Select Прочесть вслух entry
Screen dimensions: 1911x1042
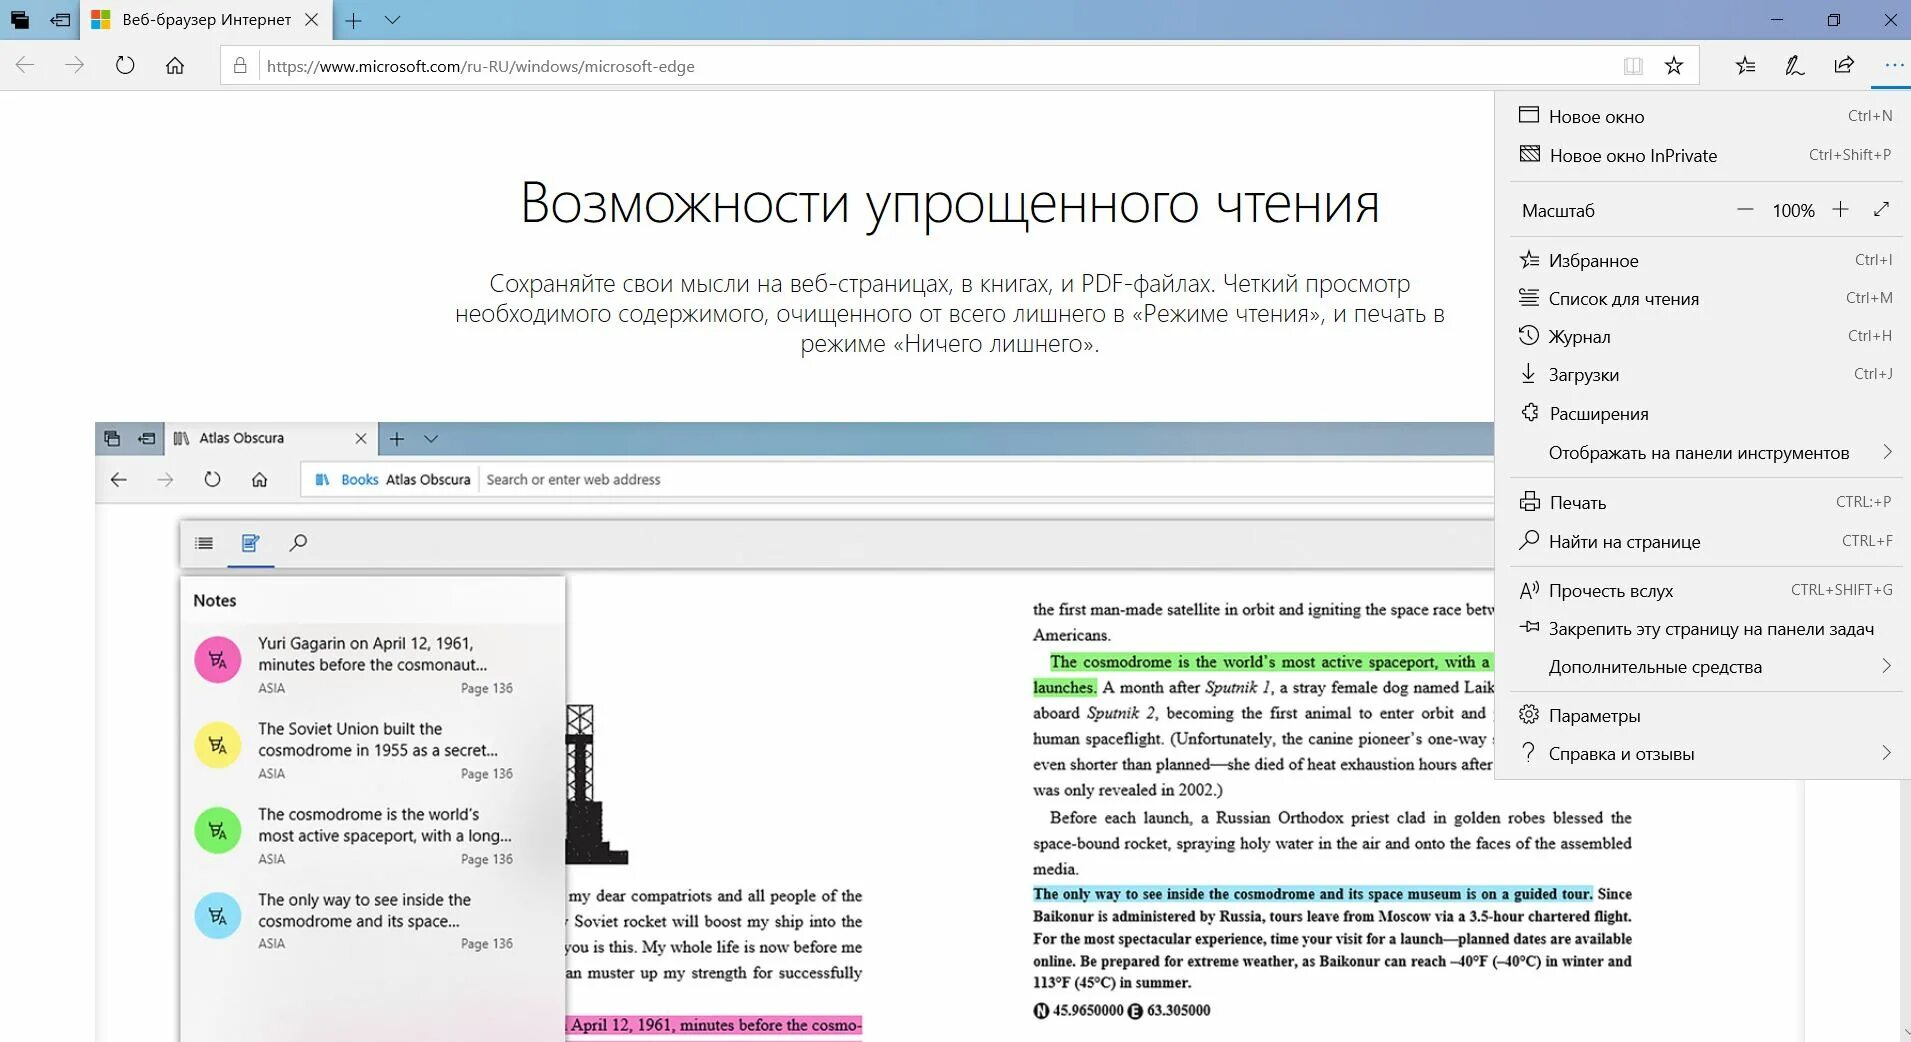click(x=1704, y=590)
